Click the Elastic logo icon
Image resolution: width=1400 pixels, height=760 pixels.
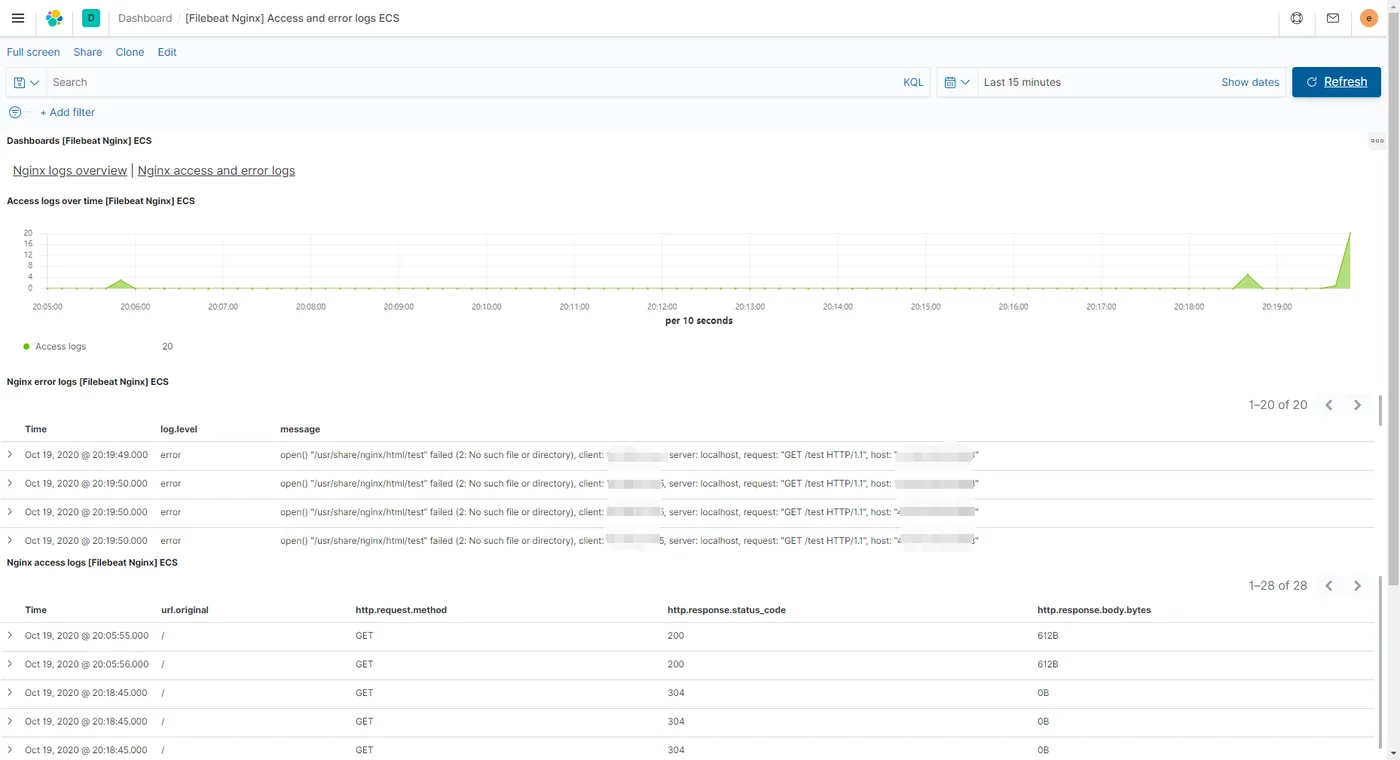(x=54, y=18)
